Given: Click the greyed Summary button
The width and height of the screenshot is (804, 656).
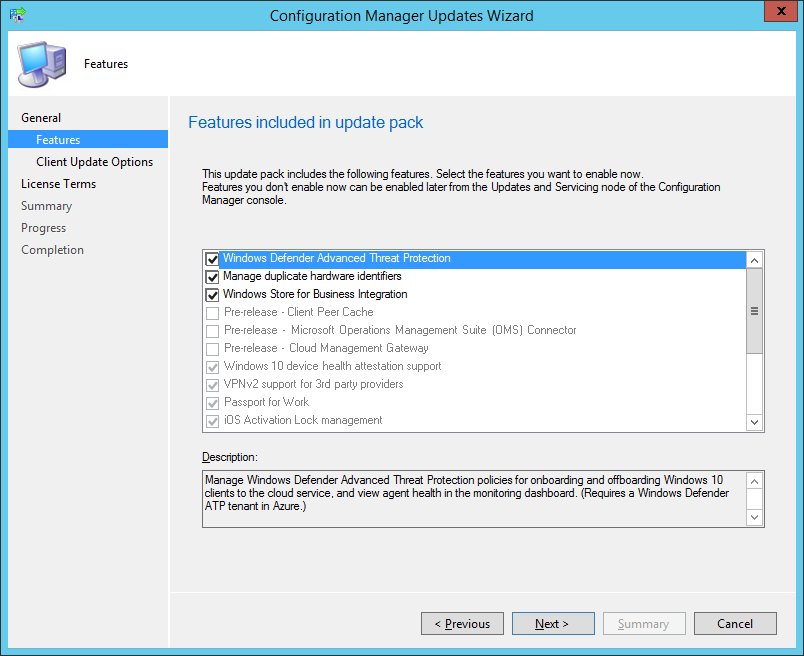Looking at the screenshot, I should (x=644, y=624).
